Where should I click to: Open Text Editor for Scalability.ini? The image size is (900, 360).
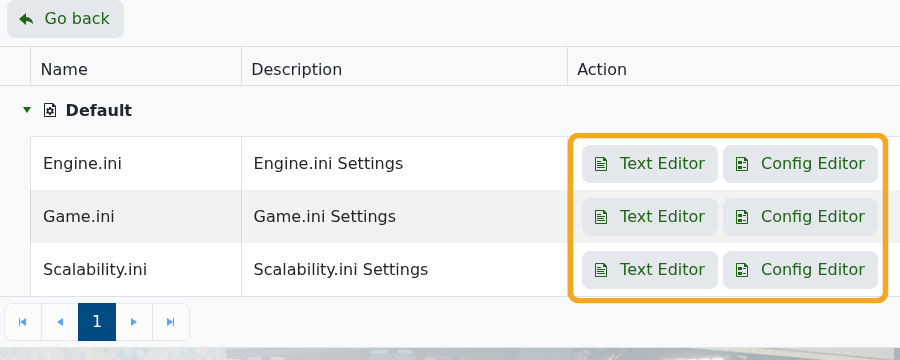(x=650, y=269)
